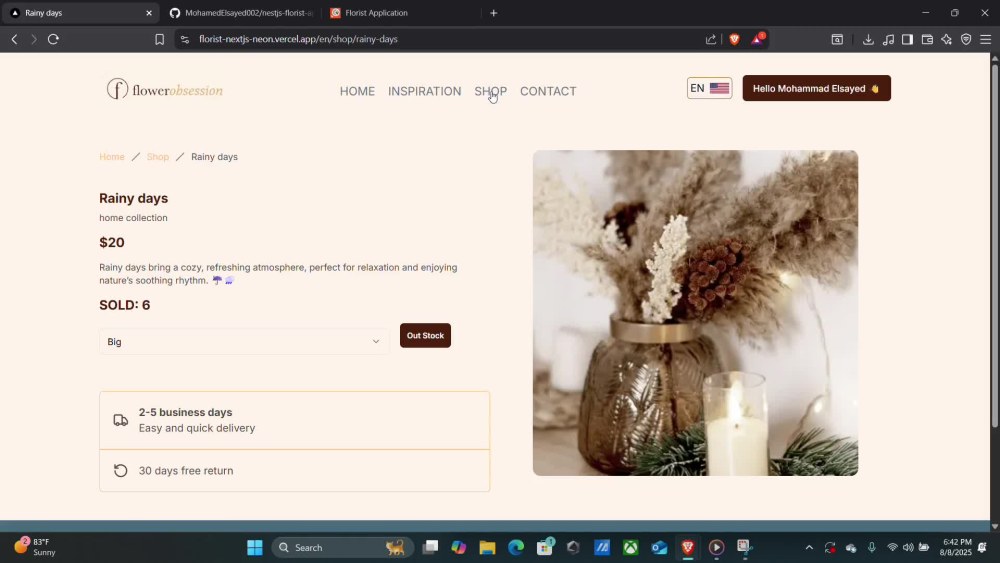Follow the Home breadcrumb link

[112, 157]
